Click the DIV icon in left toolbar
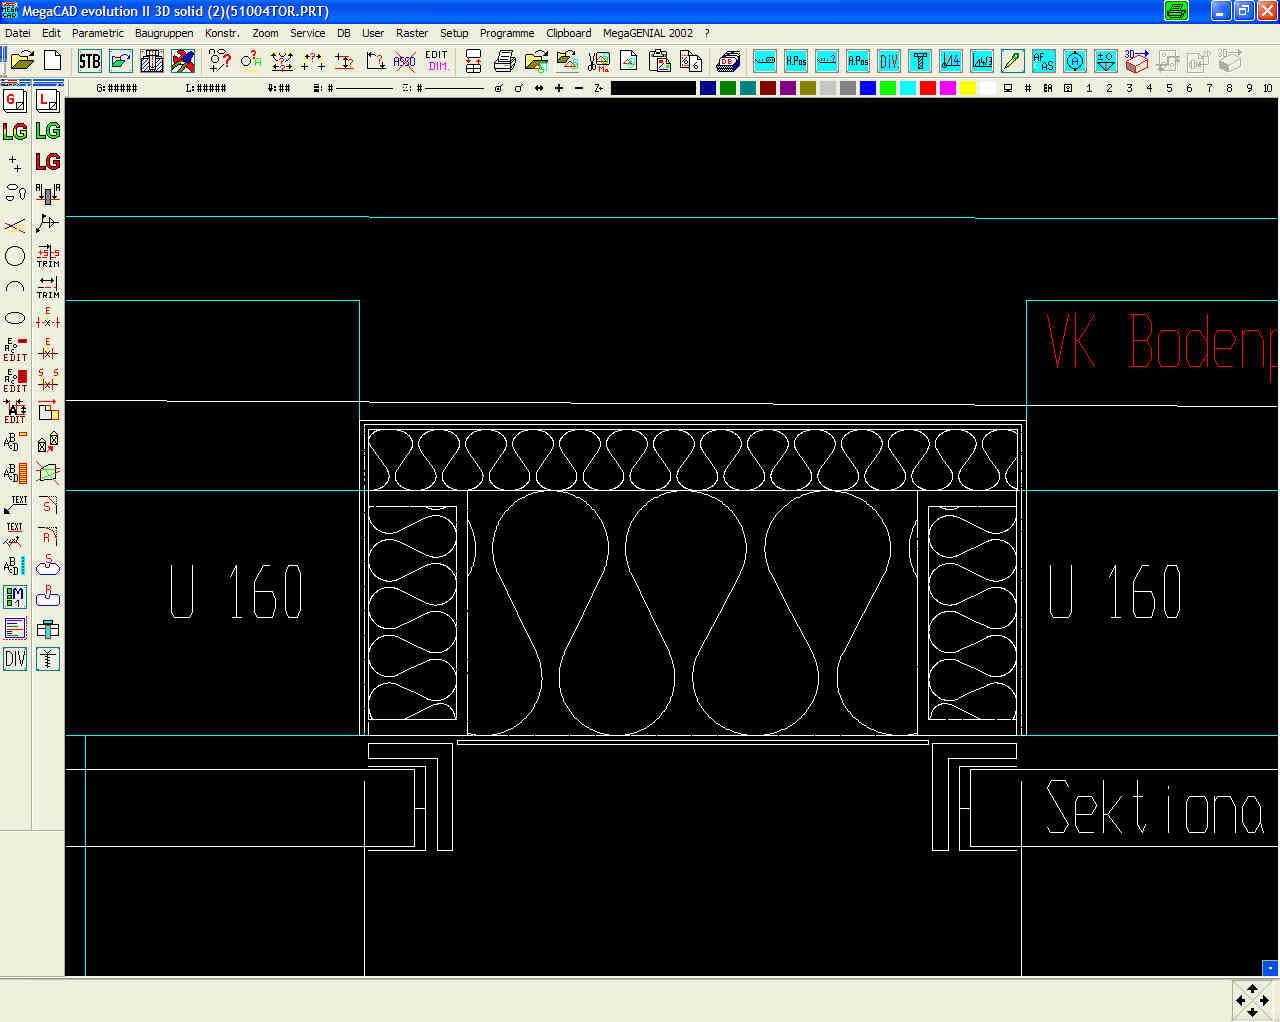Viewport: 1280px width, 1022px height. 15,659
